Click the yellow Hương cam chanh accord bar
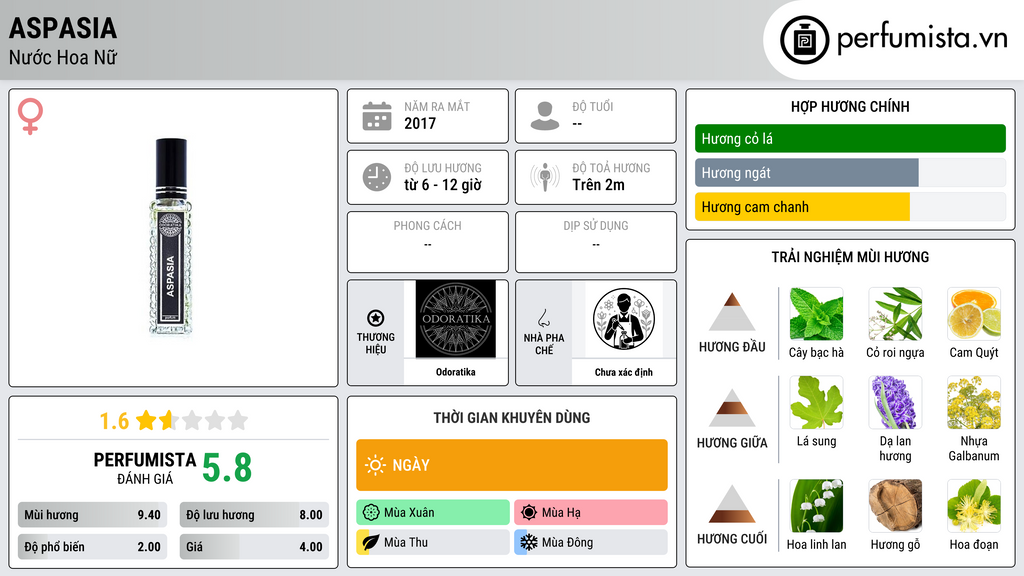The width and height of the screenshot is (1024, 576). pyautogui.click(x=802, y=207)
